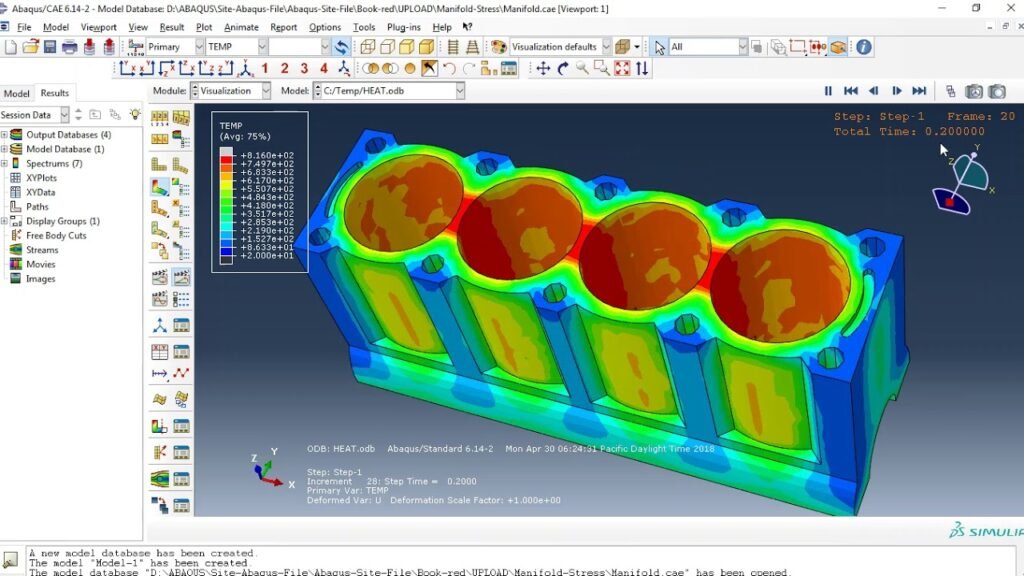Screen dimensions: 1024x576
Task: Click the Plot contours on deformed shape icon
Action: 160,187
